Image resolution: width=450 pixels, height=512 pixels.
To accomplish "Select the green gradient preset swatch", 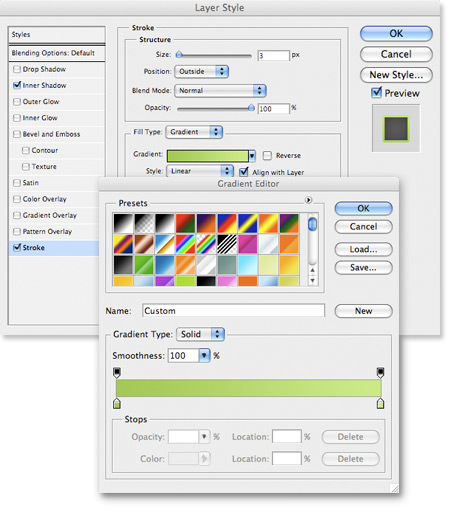I will coord(144,264).
